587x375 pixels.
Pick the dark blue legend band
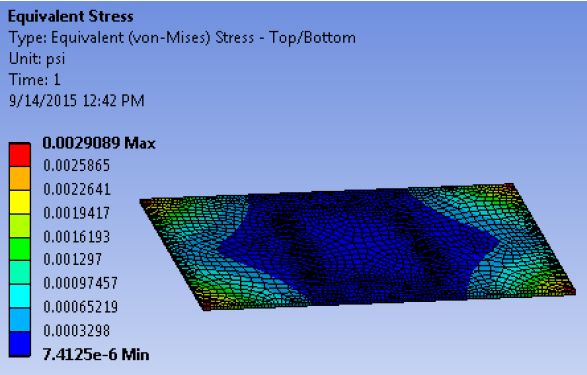(x=20, y=344)
